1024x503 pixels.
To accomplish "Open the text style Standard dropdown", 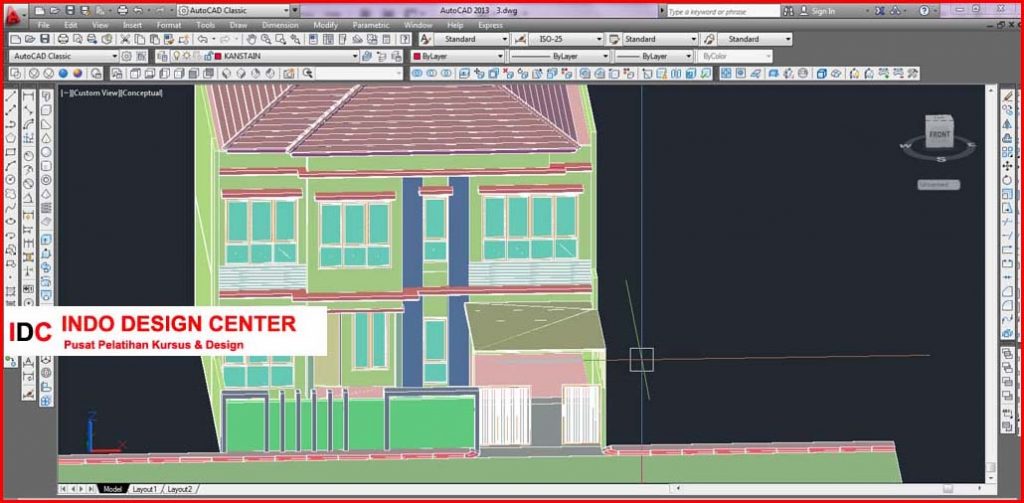I will 505,39.
